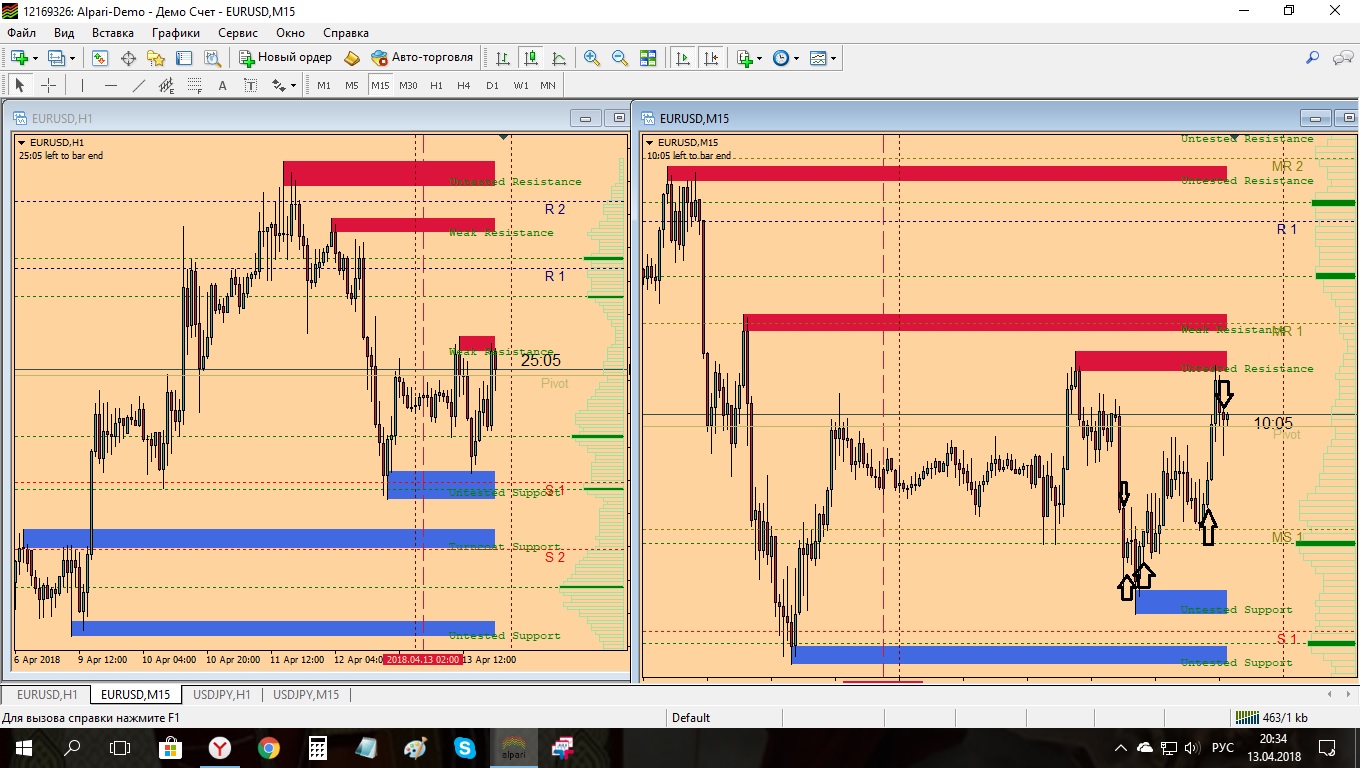Switch to MN timeframe
Viewport: 1360px width, 768px height.
click(x=548, y=85)
